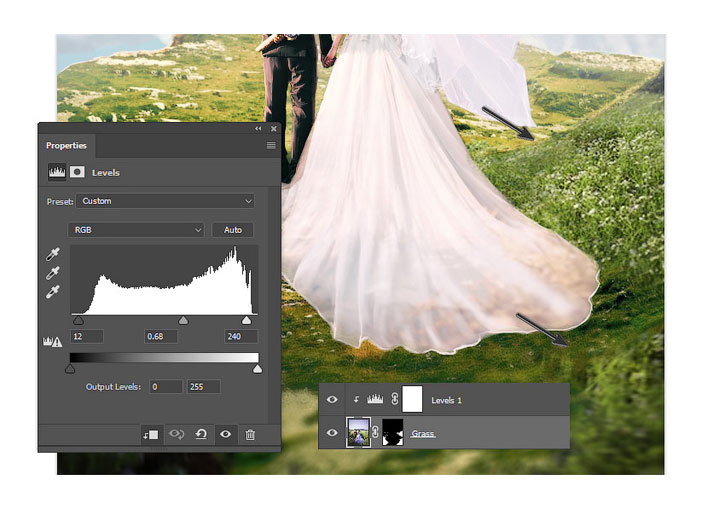Click the highlight field showing 240
This screenshot has width=725, height=509.
241,336
